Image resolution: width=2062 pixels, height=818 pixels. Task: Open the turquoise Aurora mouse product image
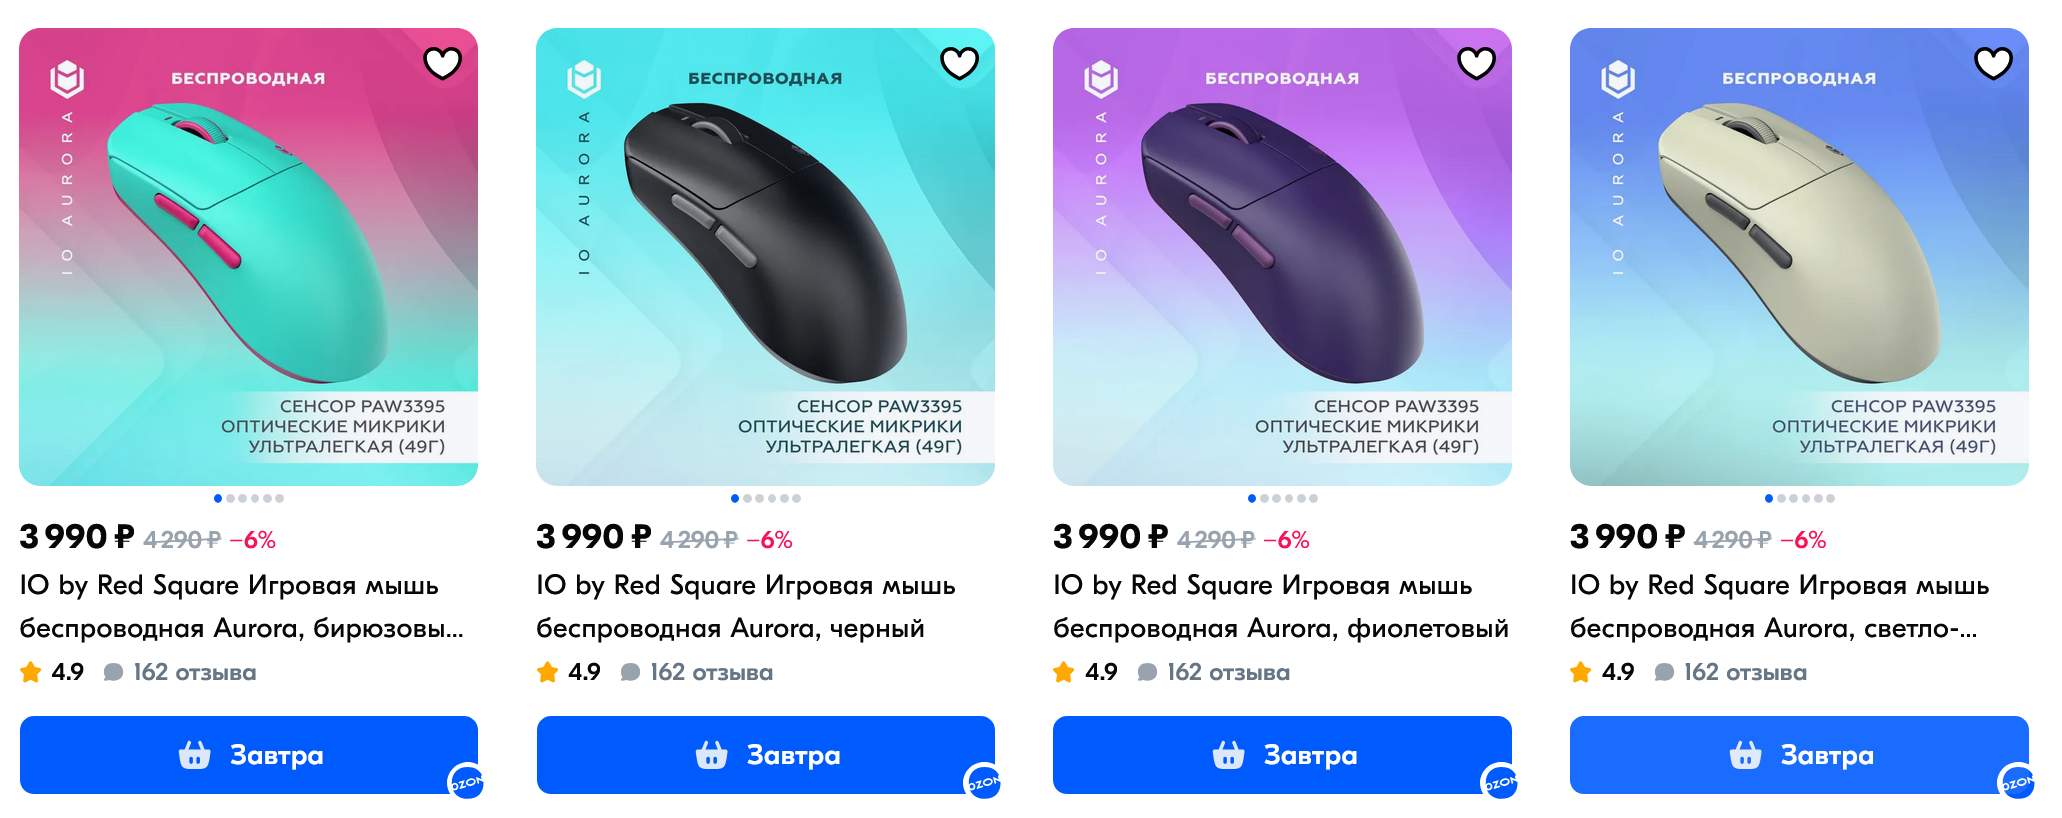(x=248, y=257)
